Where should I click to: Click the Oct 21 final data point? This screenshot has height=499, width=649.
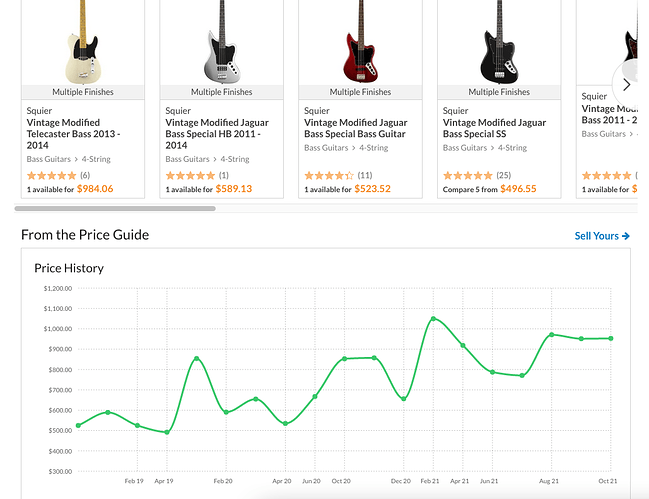coord(611,338)
